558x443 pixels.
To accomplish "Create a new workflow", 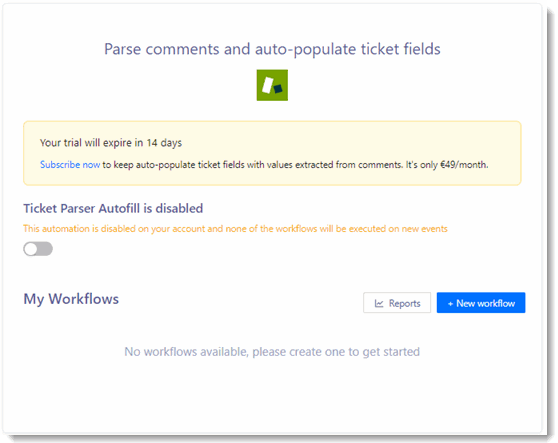I will point(481,303).
